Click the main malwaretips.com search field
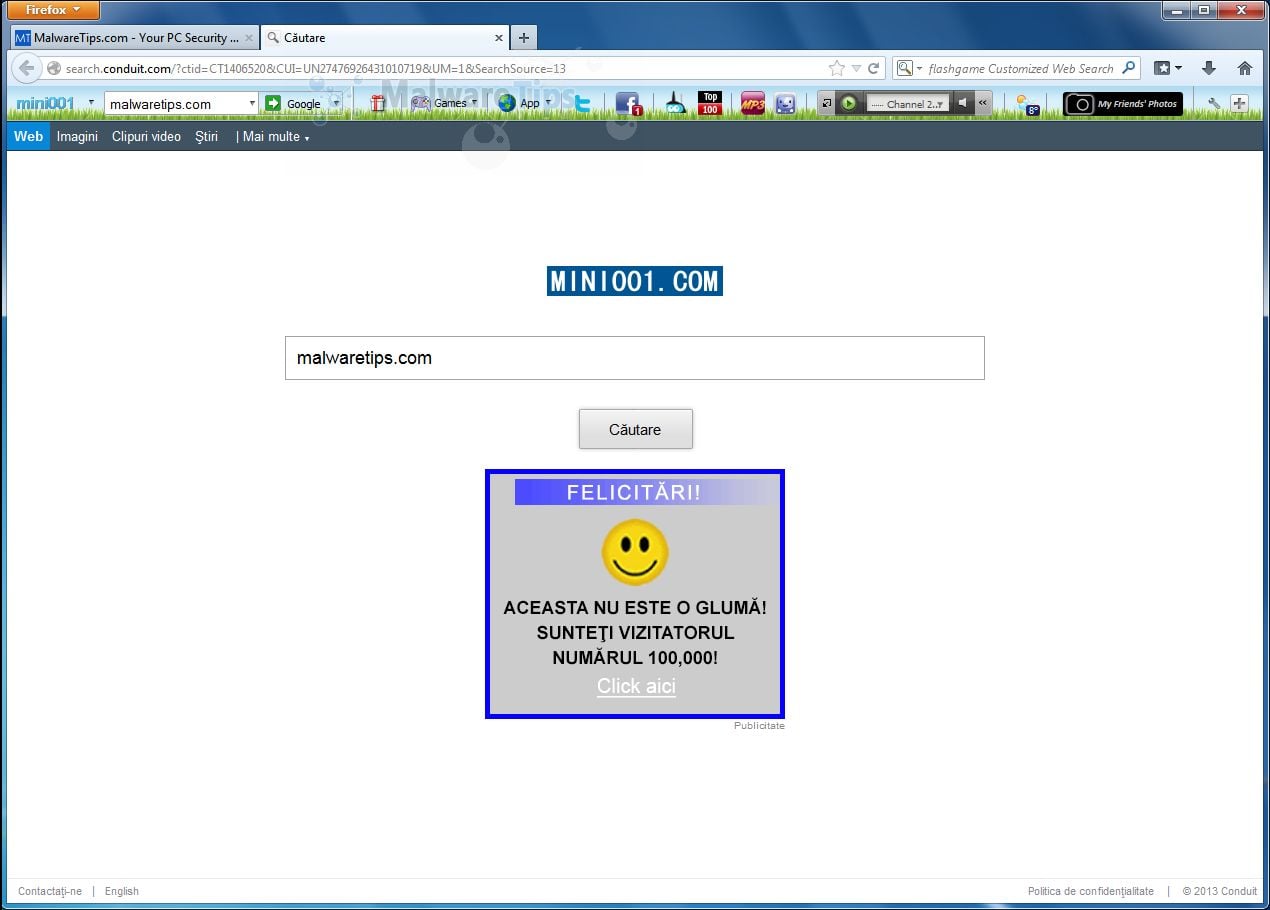The width and height of the screenshot is (1270, 910). (635, 358)
